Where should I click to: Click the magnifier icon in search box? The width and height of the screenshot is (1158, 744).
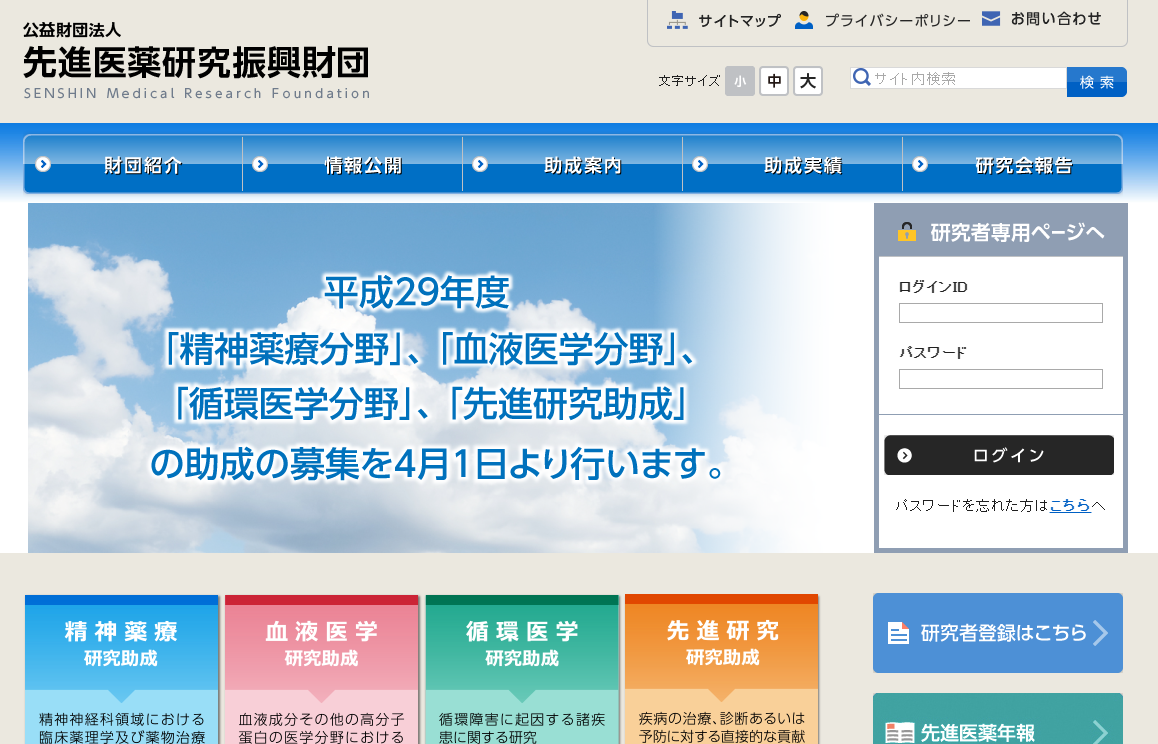861,78
